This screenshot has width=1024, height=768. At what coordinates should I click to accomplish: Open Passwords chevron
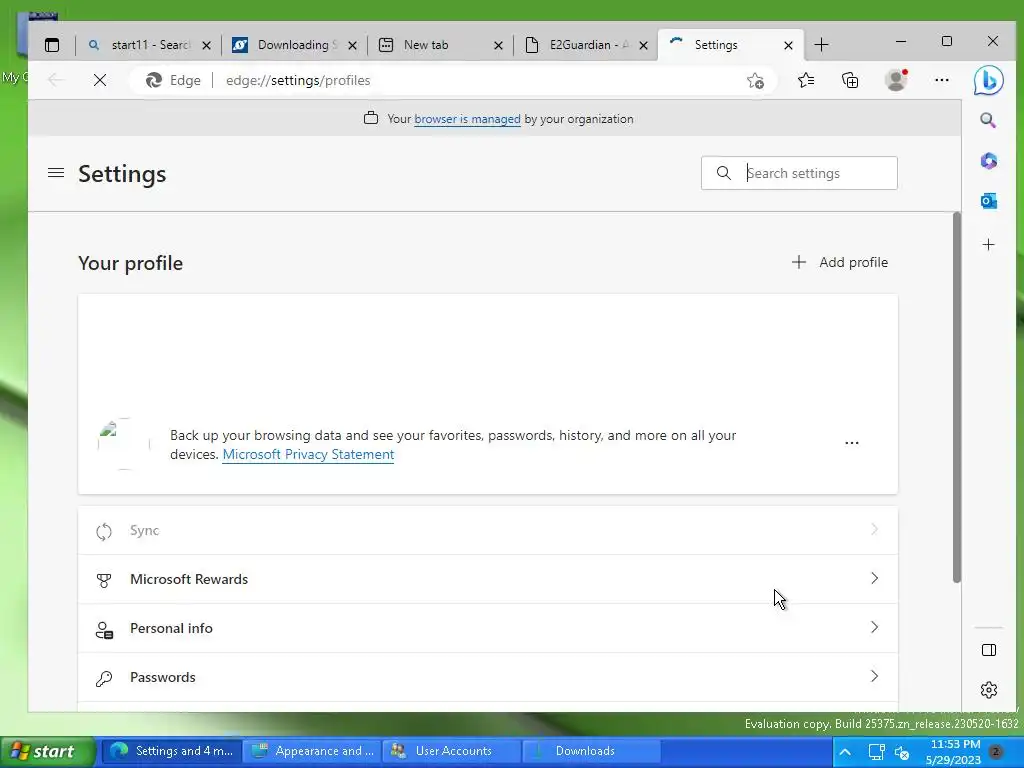[874, 677]
